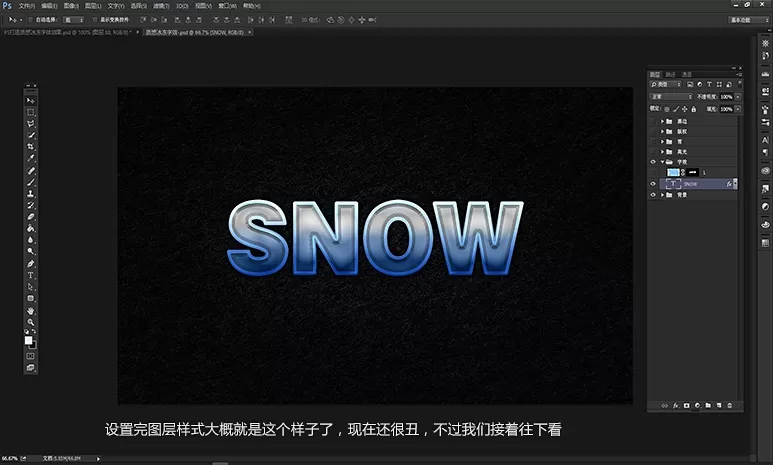Select the Crop tool

[31, 146]
